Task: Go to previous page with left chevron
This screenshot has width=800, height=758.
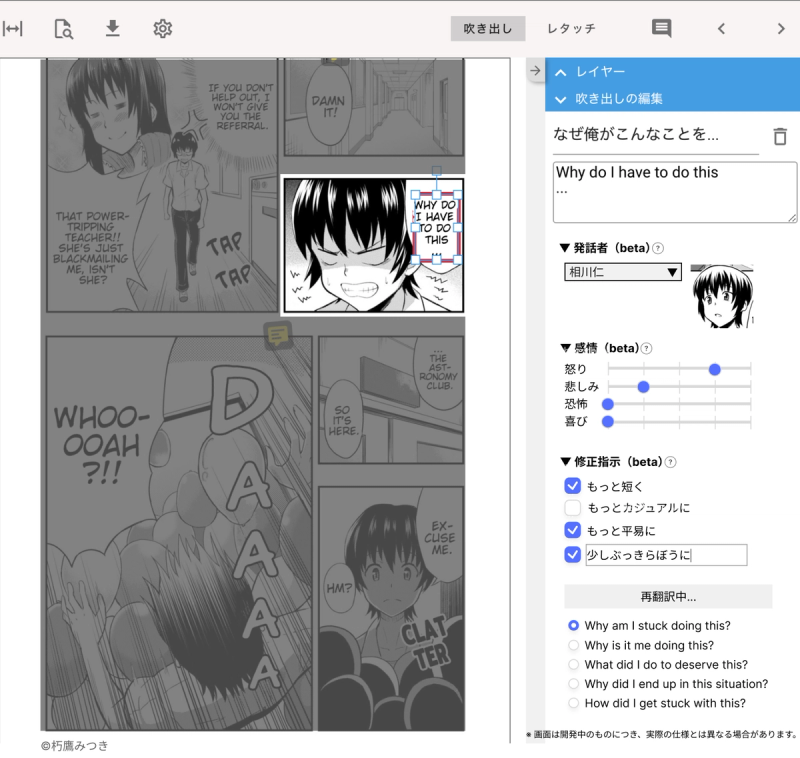Action: click(x=721, y=29)
